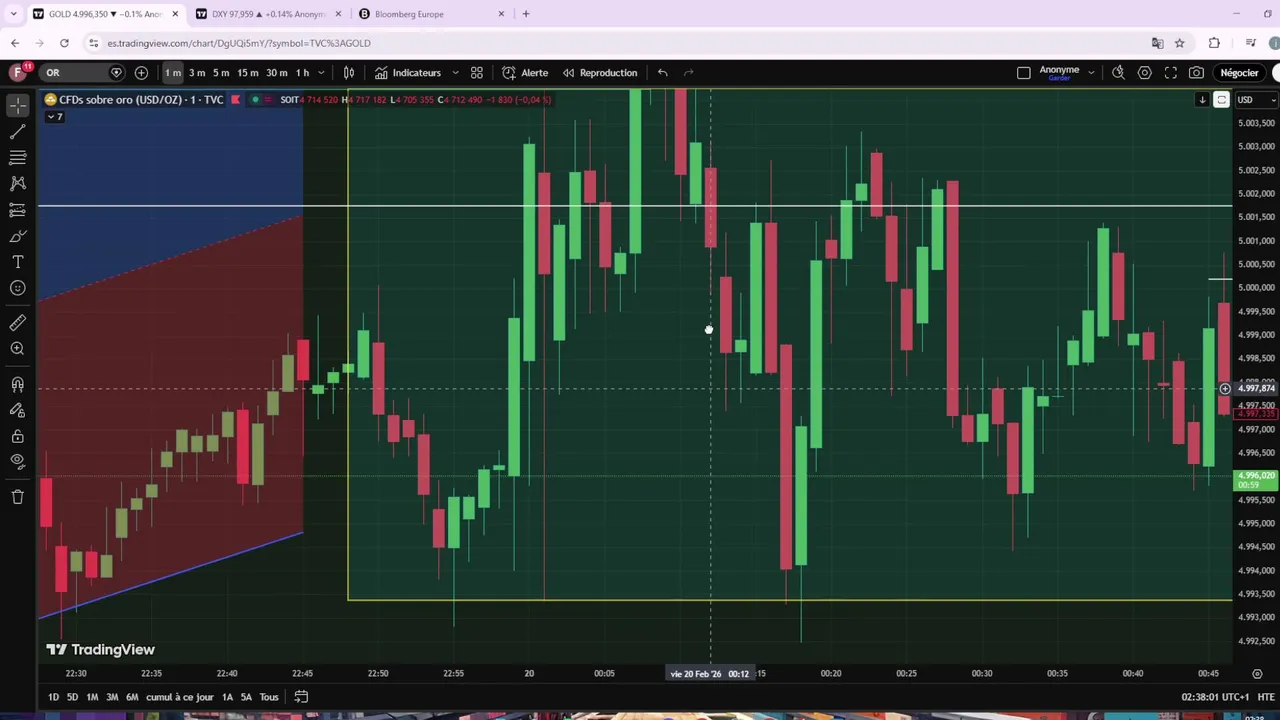Image resolution: width=1280 pixels, height=720 pixels.
Task: Click the red flag on symbol legend
Action: 235,99
